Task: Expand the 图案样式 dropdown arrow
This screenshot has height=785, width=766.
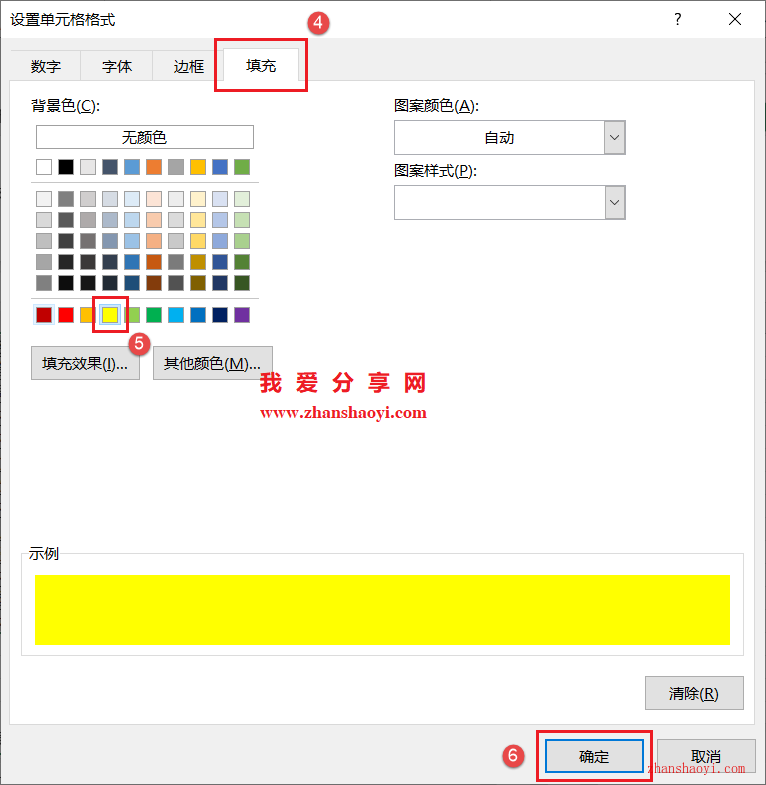Action: [x=615, y=203]
